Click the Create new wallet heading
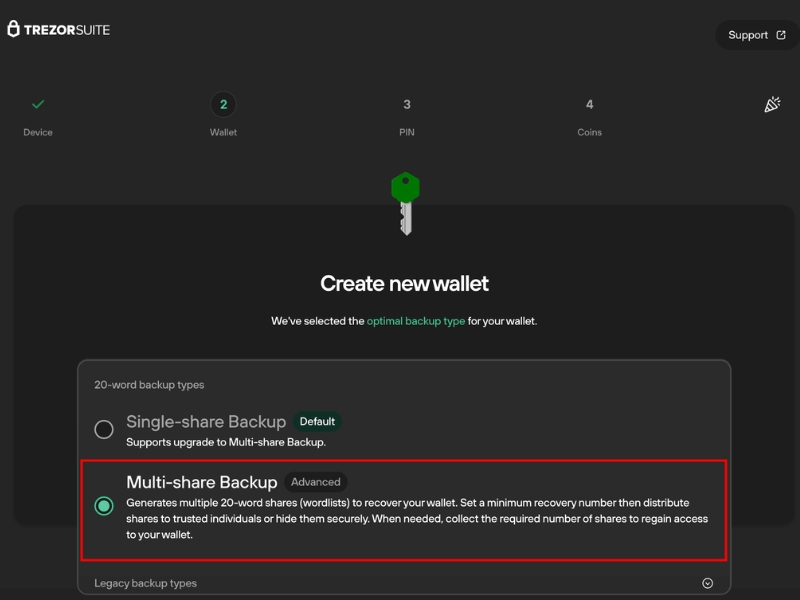800x600 pixels. [404, 284]
